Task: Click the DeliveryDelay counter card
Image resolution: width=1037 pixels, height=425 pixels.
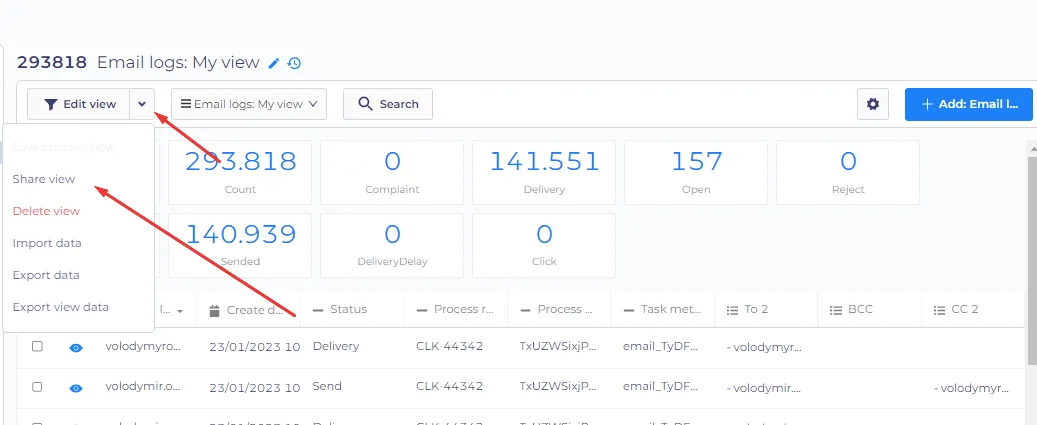Action: point(392,245)
